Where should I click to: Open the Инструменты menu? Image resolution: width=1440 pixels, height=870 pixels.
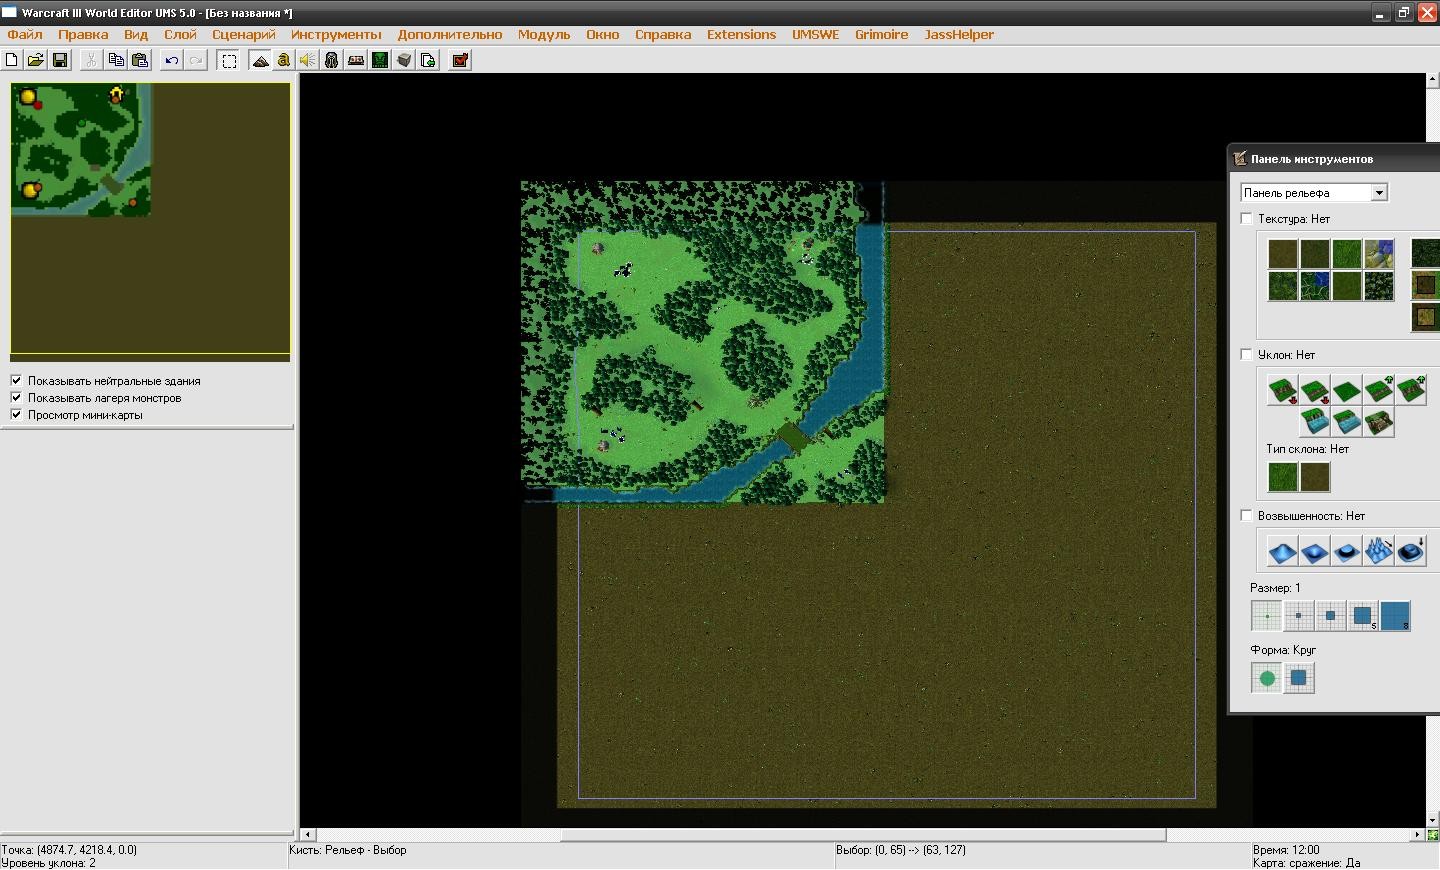pos(336,34)
